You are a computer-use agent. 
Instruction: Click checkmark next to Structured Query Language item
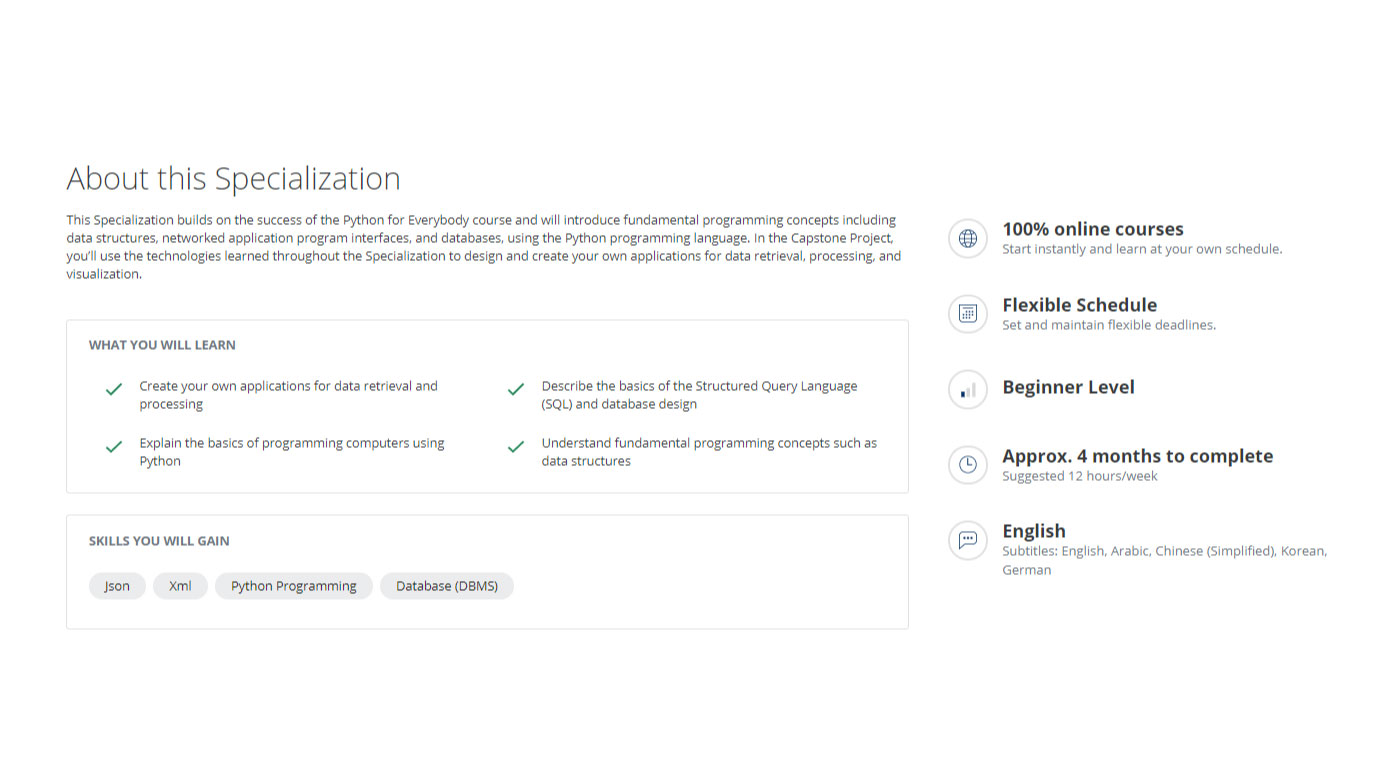pyautogui.click(x=516, y=389)
